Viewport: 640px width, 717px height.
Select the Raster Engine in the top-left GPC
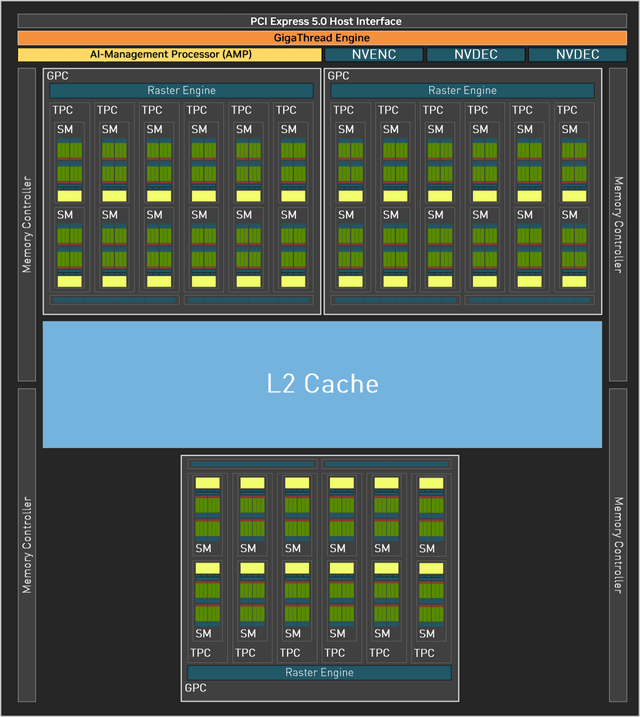pos(181,91)
